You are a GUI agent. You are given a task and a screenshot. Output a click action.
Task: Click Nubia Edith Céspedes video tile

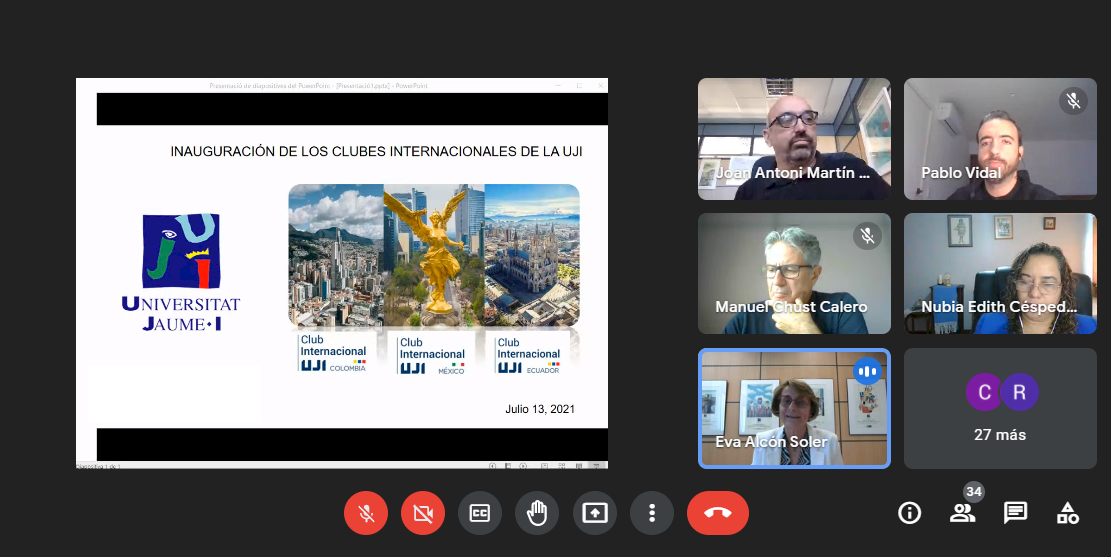999,273
